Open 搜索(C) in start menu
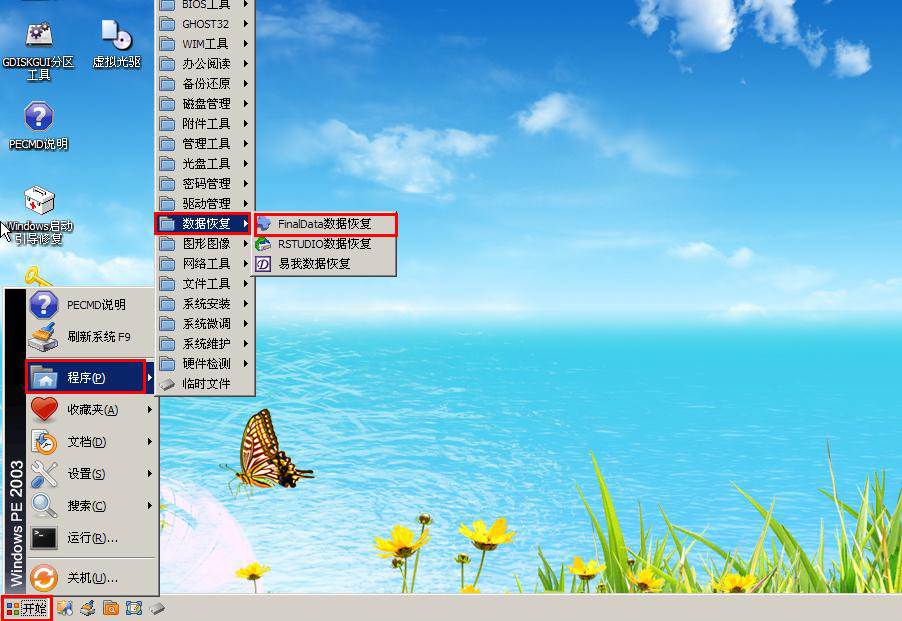Screen dimensions: 902x621 click(92, 506)
